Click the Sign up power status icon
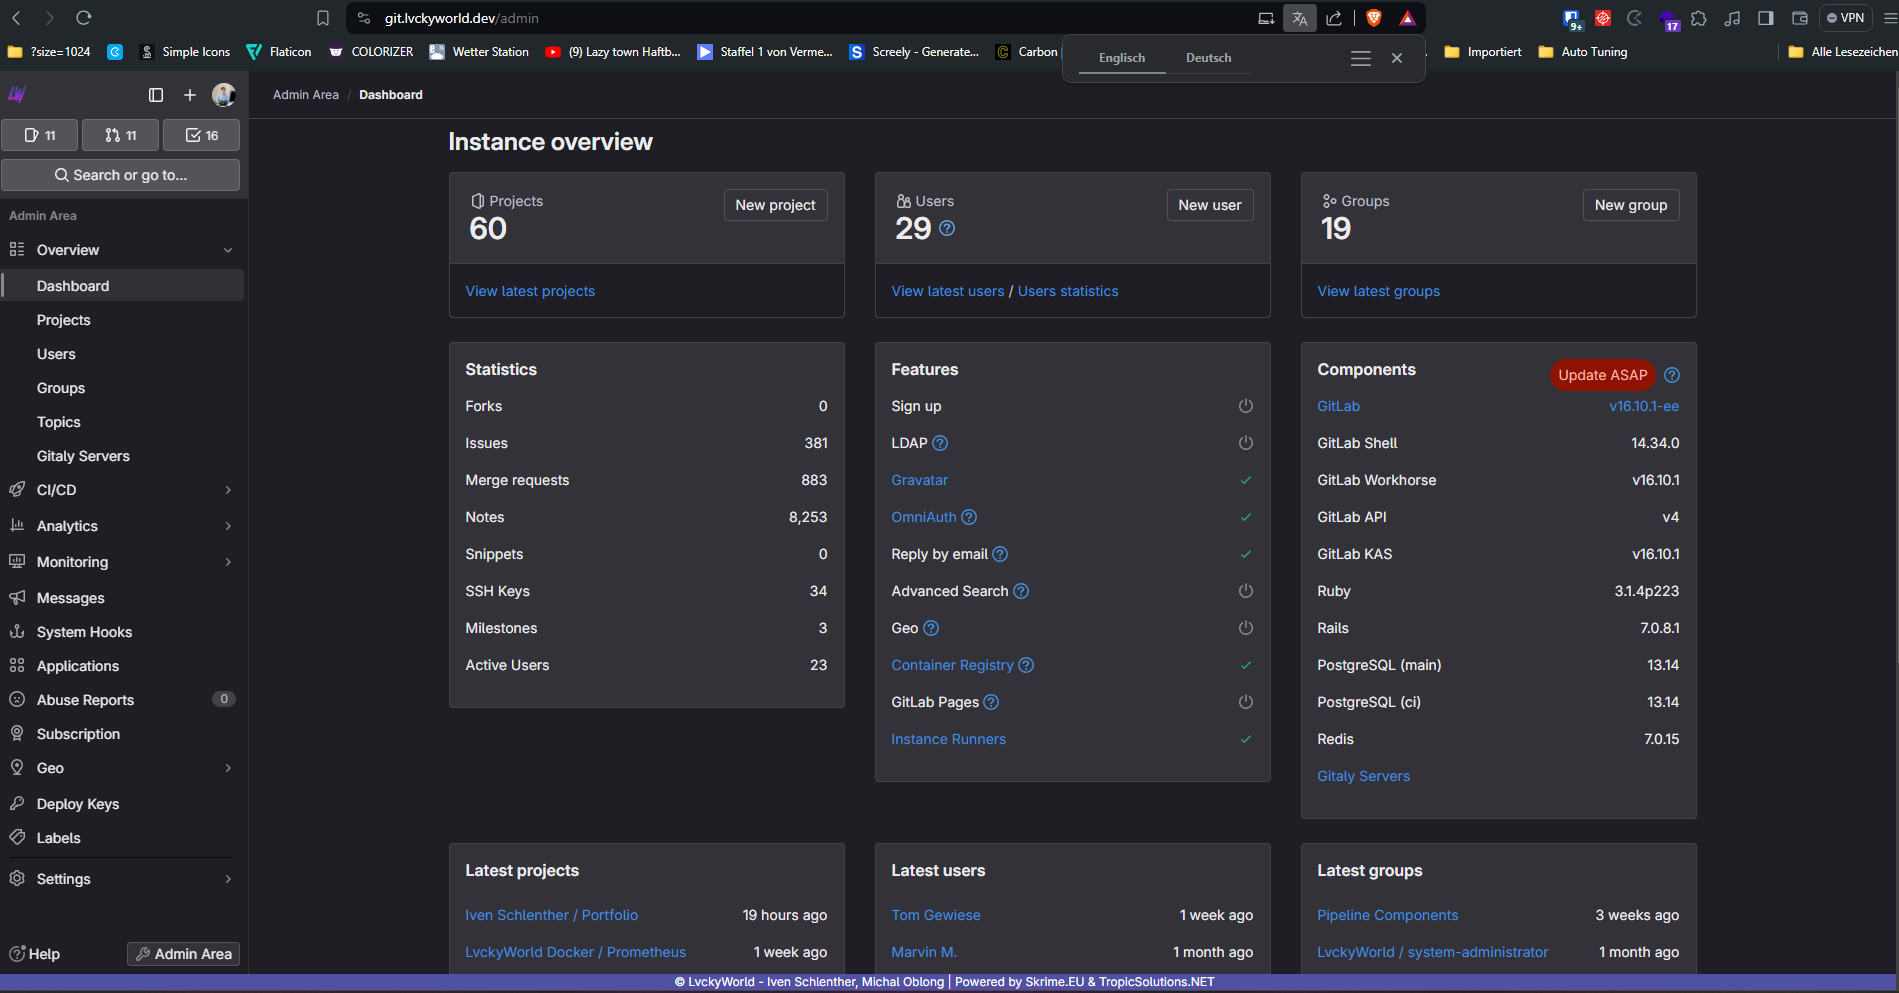 point(1245,406)
